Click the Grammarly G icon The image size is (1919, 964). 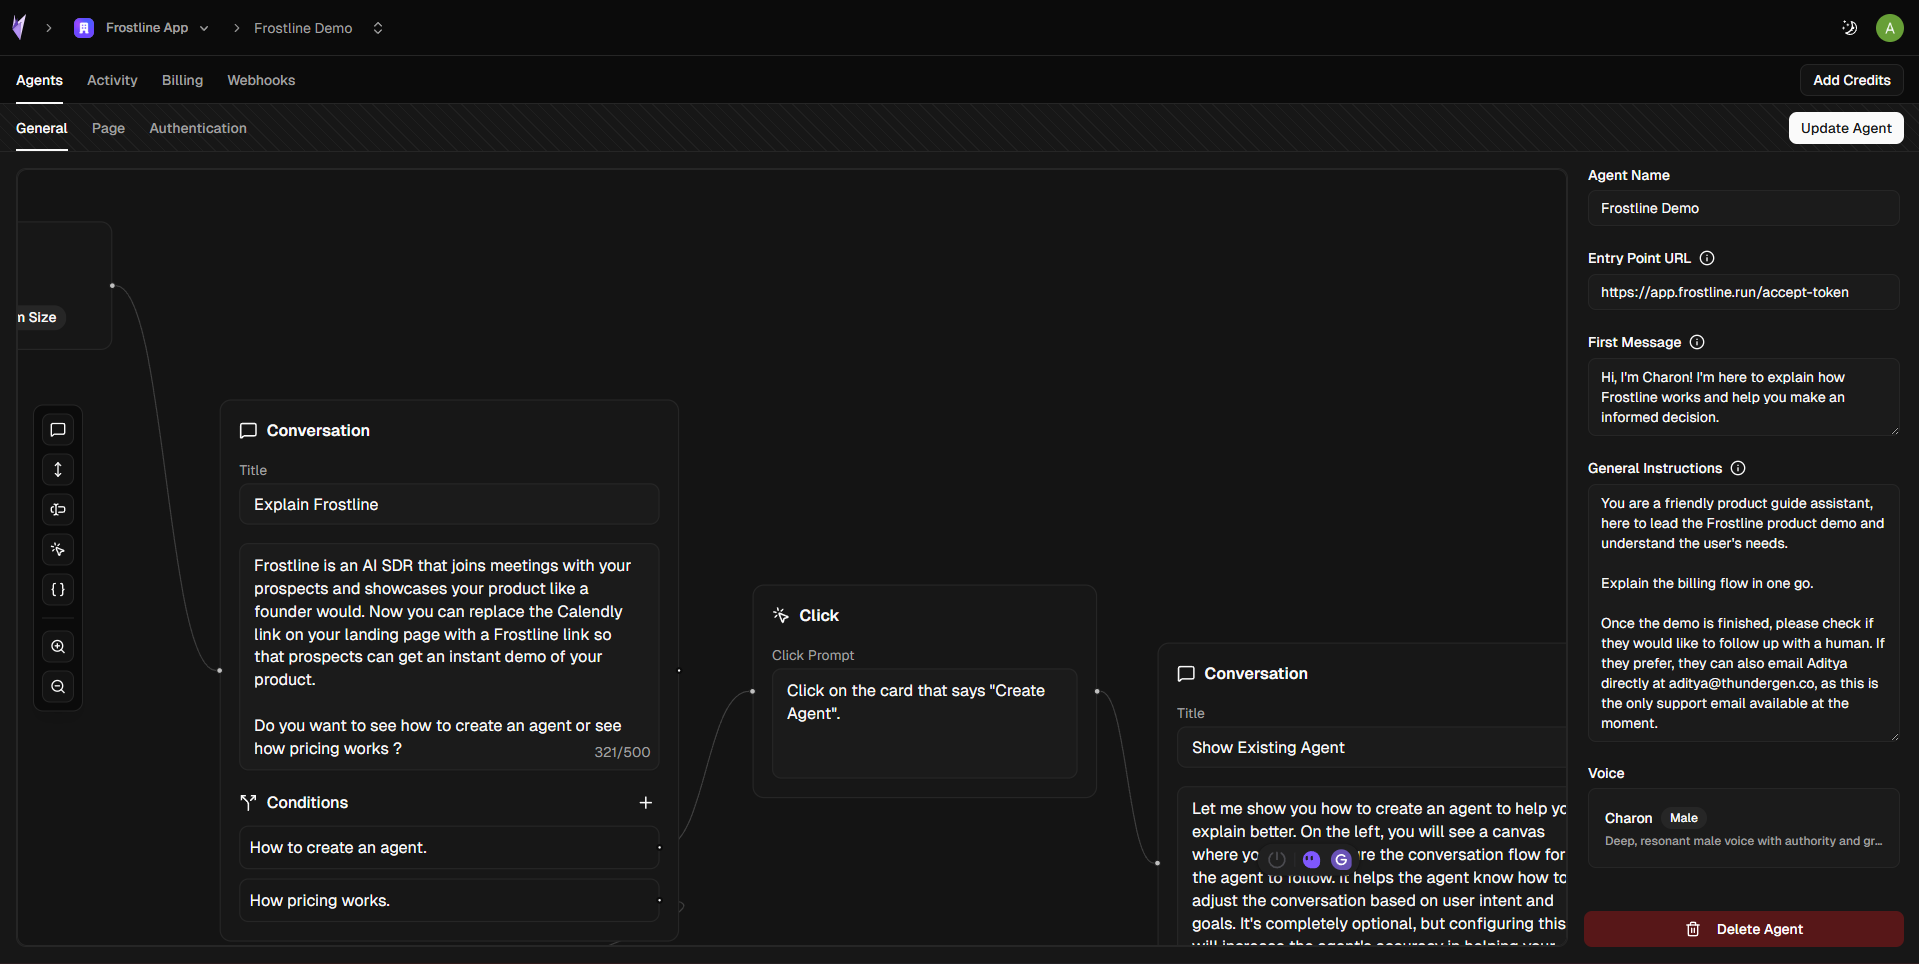click(1341, 859)
